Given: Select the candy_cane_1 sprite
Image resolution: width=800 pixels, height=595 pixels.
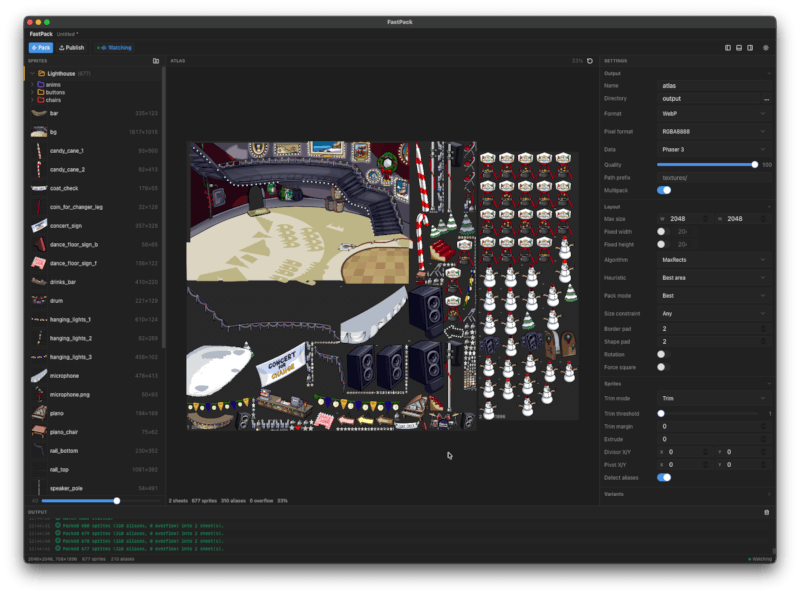Looking at the screenshot, I should [94, 151].
